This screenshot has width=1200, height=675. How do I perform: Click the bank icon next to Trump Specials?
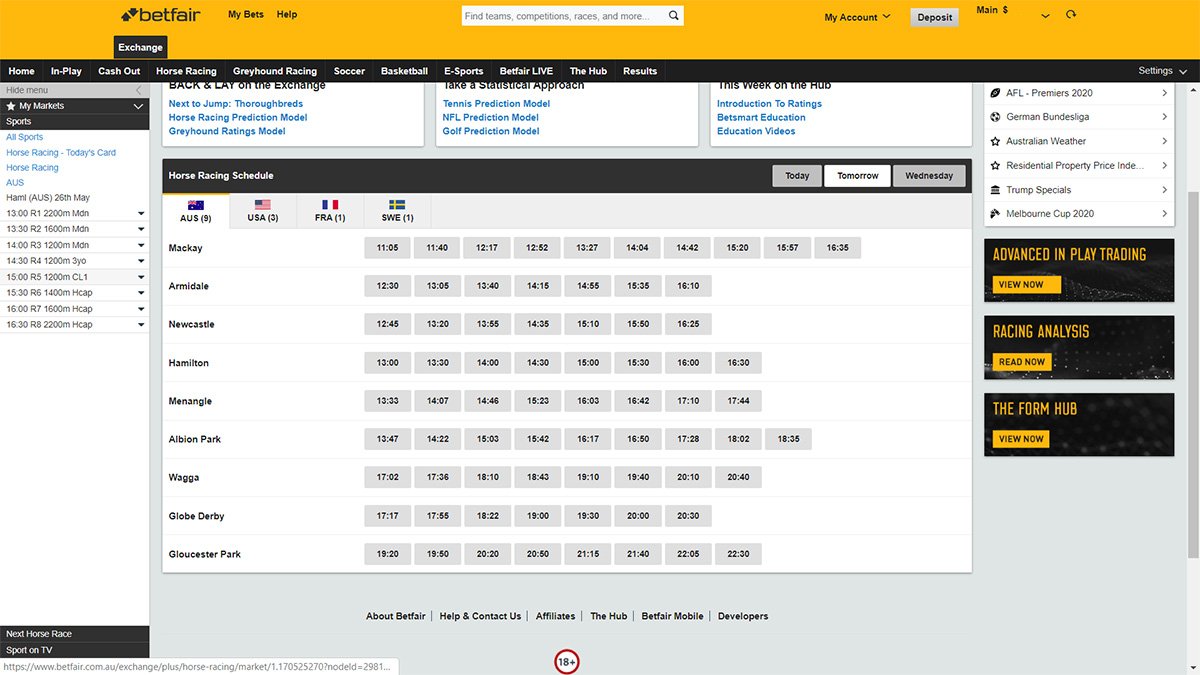coord(993,189)
